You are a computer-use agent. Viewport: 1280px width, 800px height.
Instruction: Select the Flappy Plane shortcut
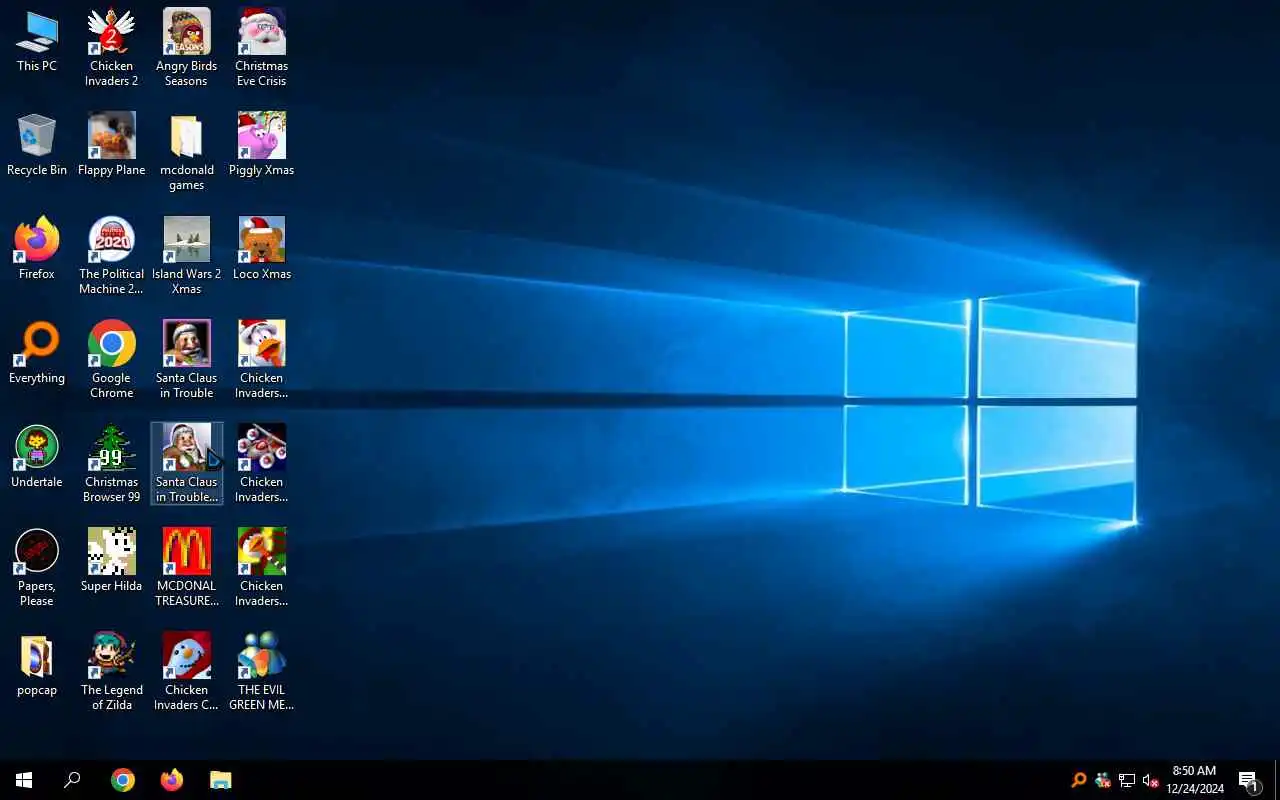[111, 145]
